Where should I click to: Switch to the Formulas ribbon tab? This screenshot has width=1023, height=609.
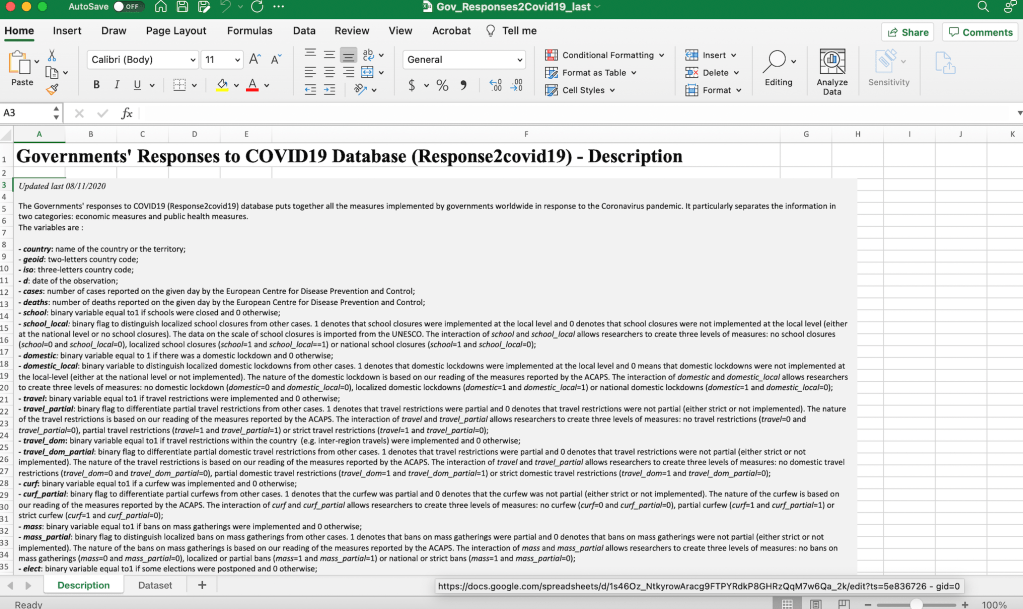click(x=249, y=31)
